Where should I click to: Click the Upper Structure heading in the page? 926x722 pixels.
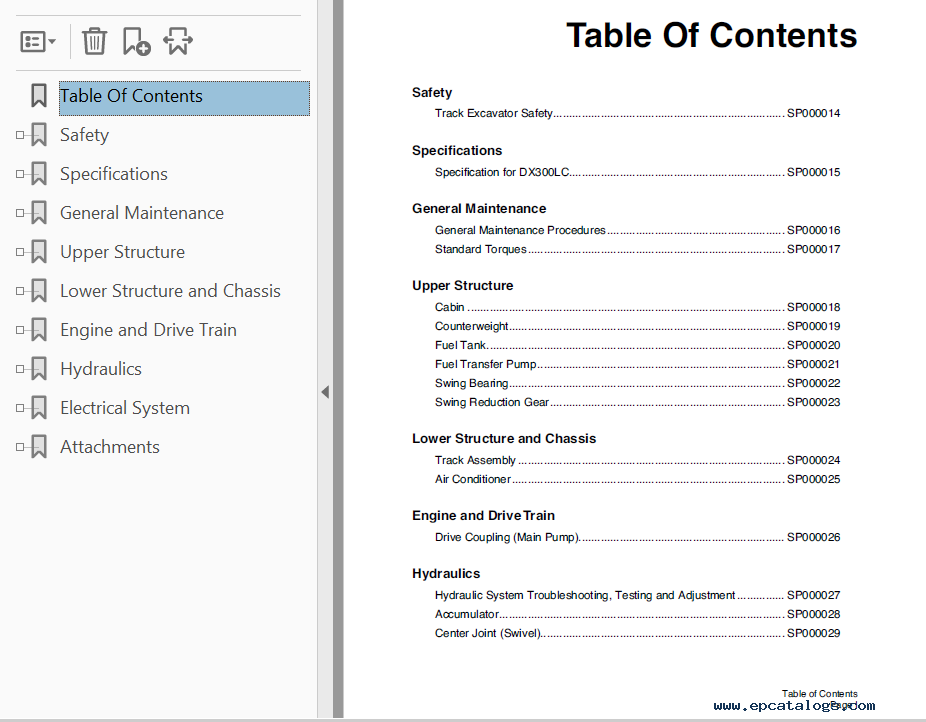tap(462, 286)
